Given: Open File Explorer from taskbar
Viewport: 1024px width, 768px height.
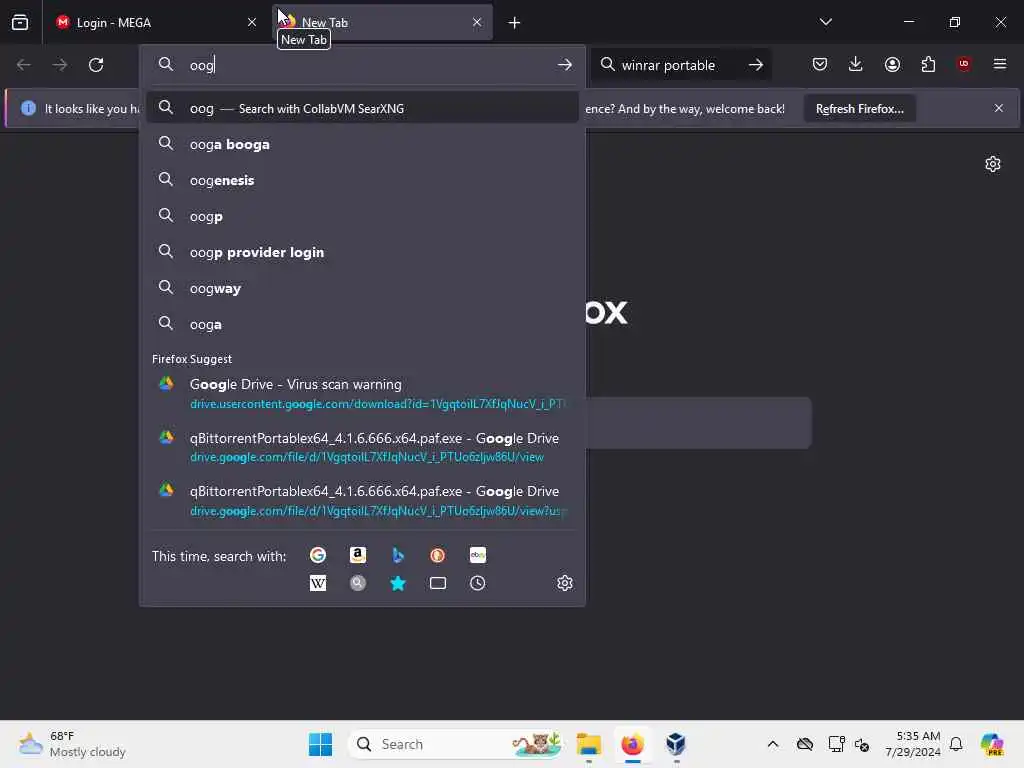Looking at the screenshot, I should pyautogui.click(x=588, y=744).
